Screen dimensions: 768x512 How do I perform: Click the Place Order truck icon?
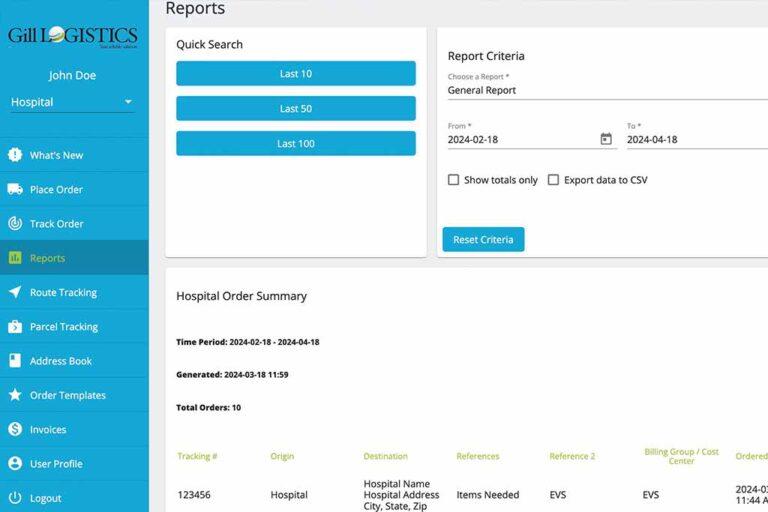[15, 189]
